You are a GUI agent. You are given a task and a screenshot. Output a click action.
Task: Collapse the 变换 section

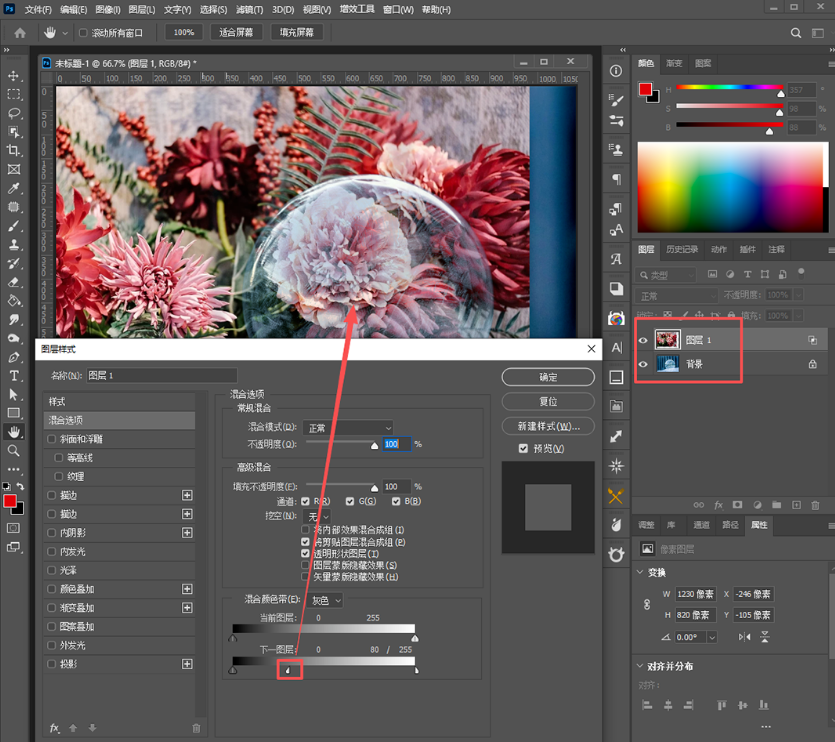640,572
